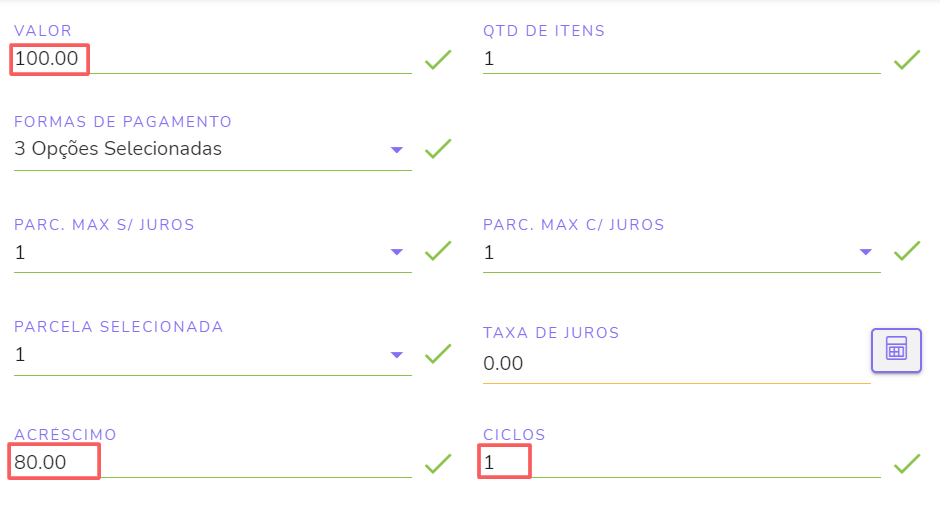Click the checkmark beside Parcela Selecionada
Screen dimensions: 940x510
(x=438, y=354)
